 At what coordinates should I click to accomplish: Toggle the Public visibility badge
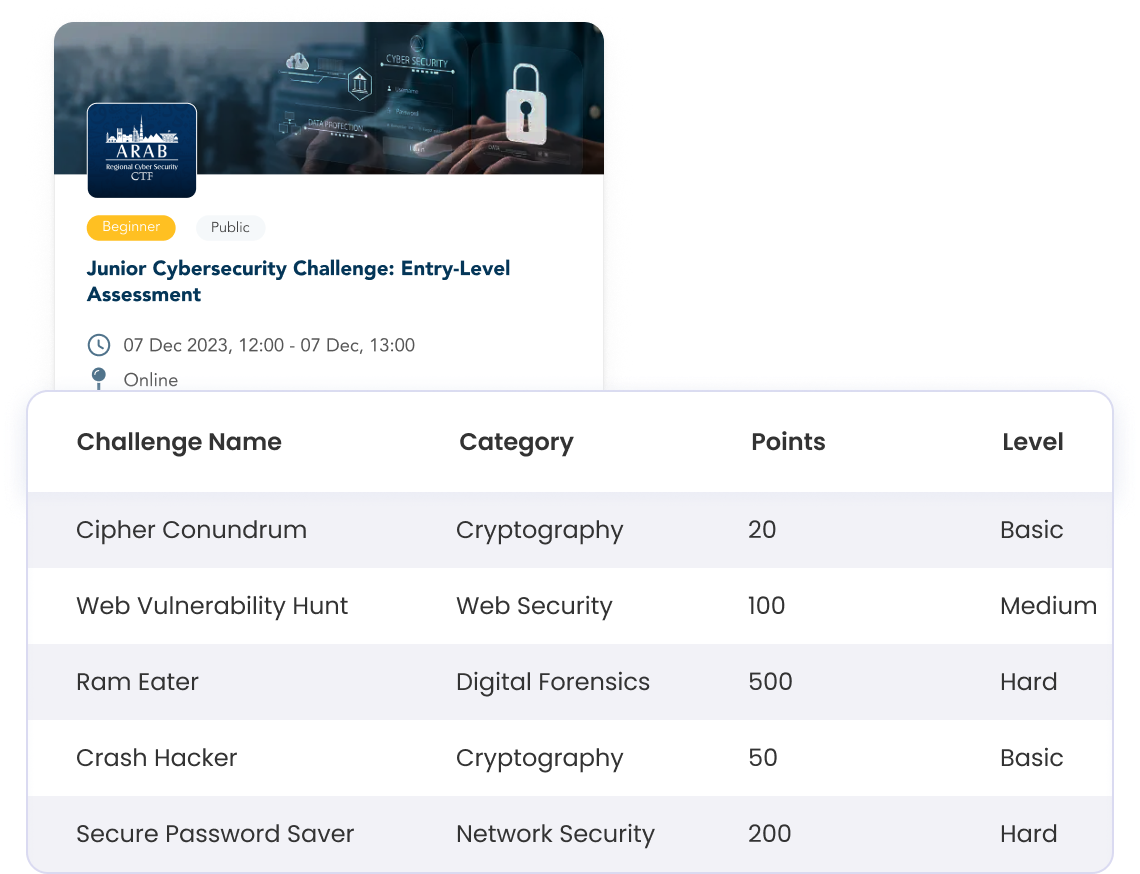click(x=230, y=227)
